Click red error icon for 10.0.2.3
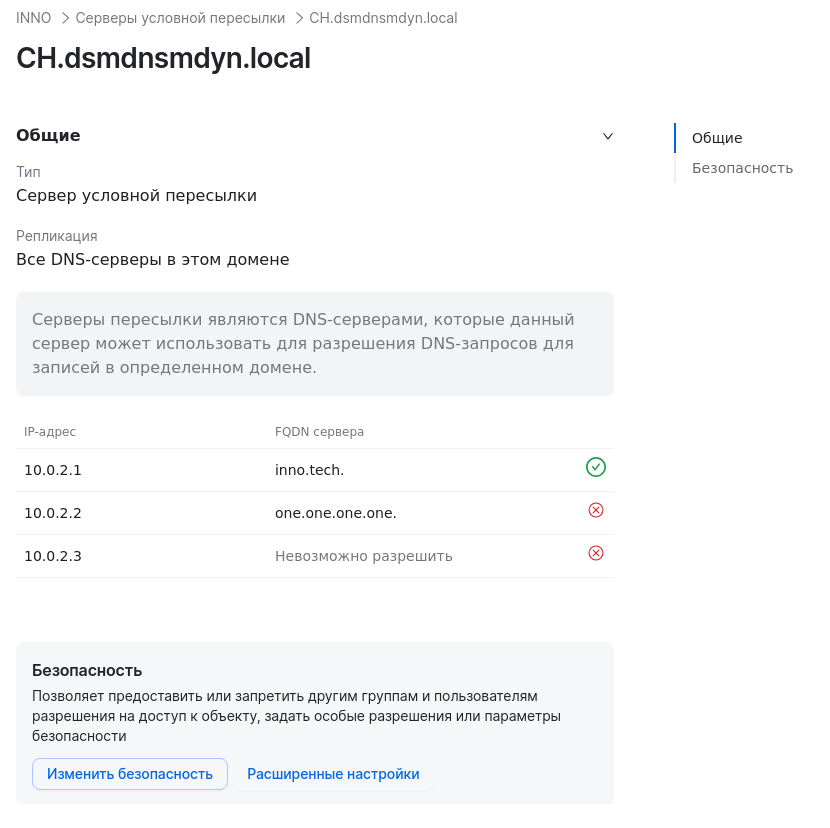The image size is (830, 828). [x=596, y=553]
